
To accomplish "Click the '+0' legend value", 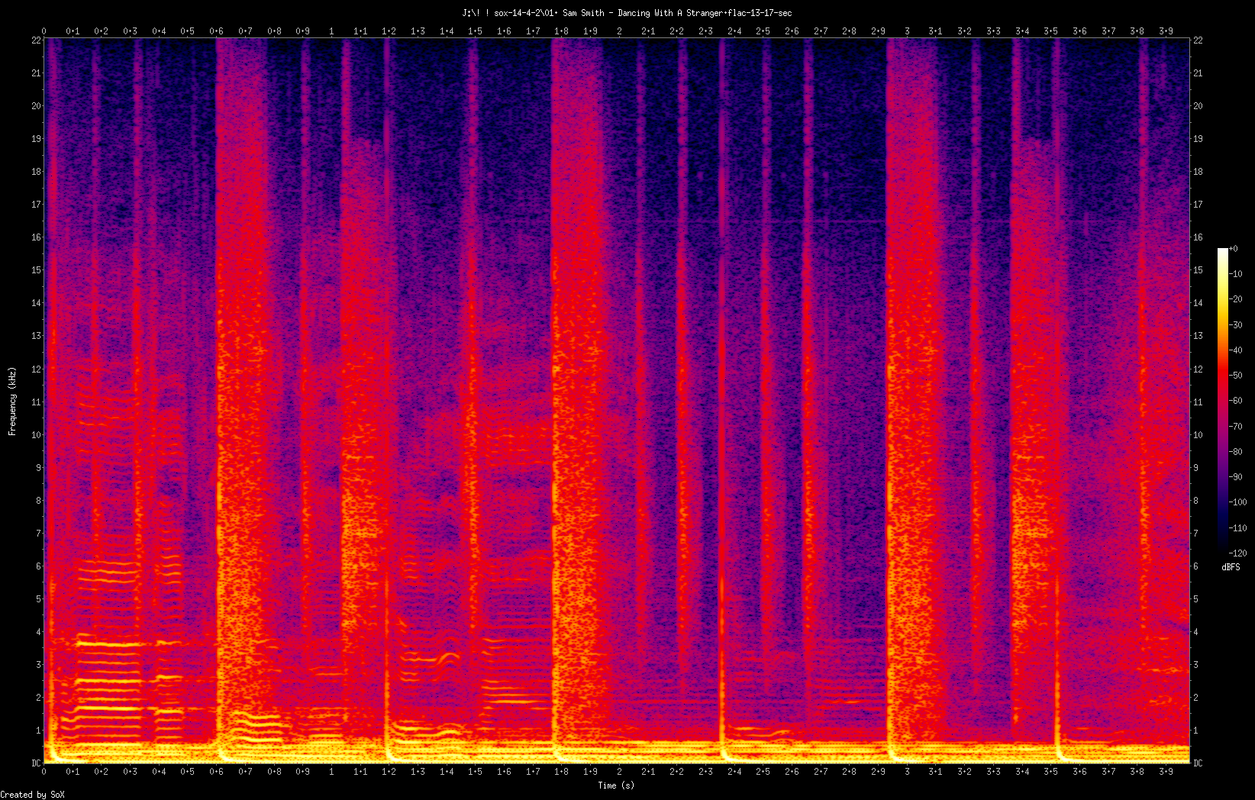I will click(1235, 249).
